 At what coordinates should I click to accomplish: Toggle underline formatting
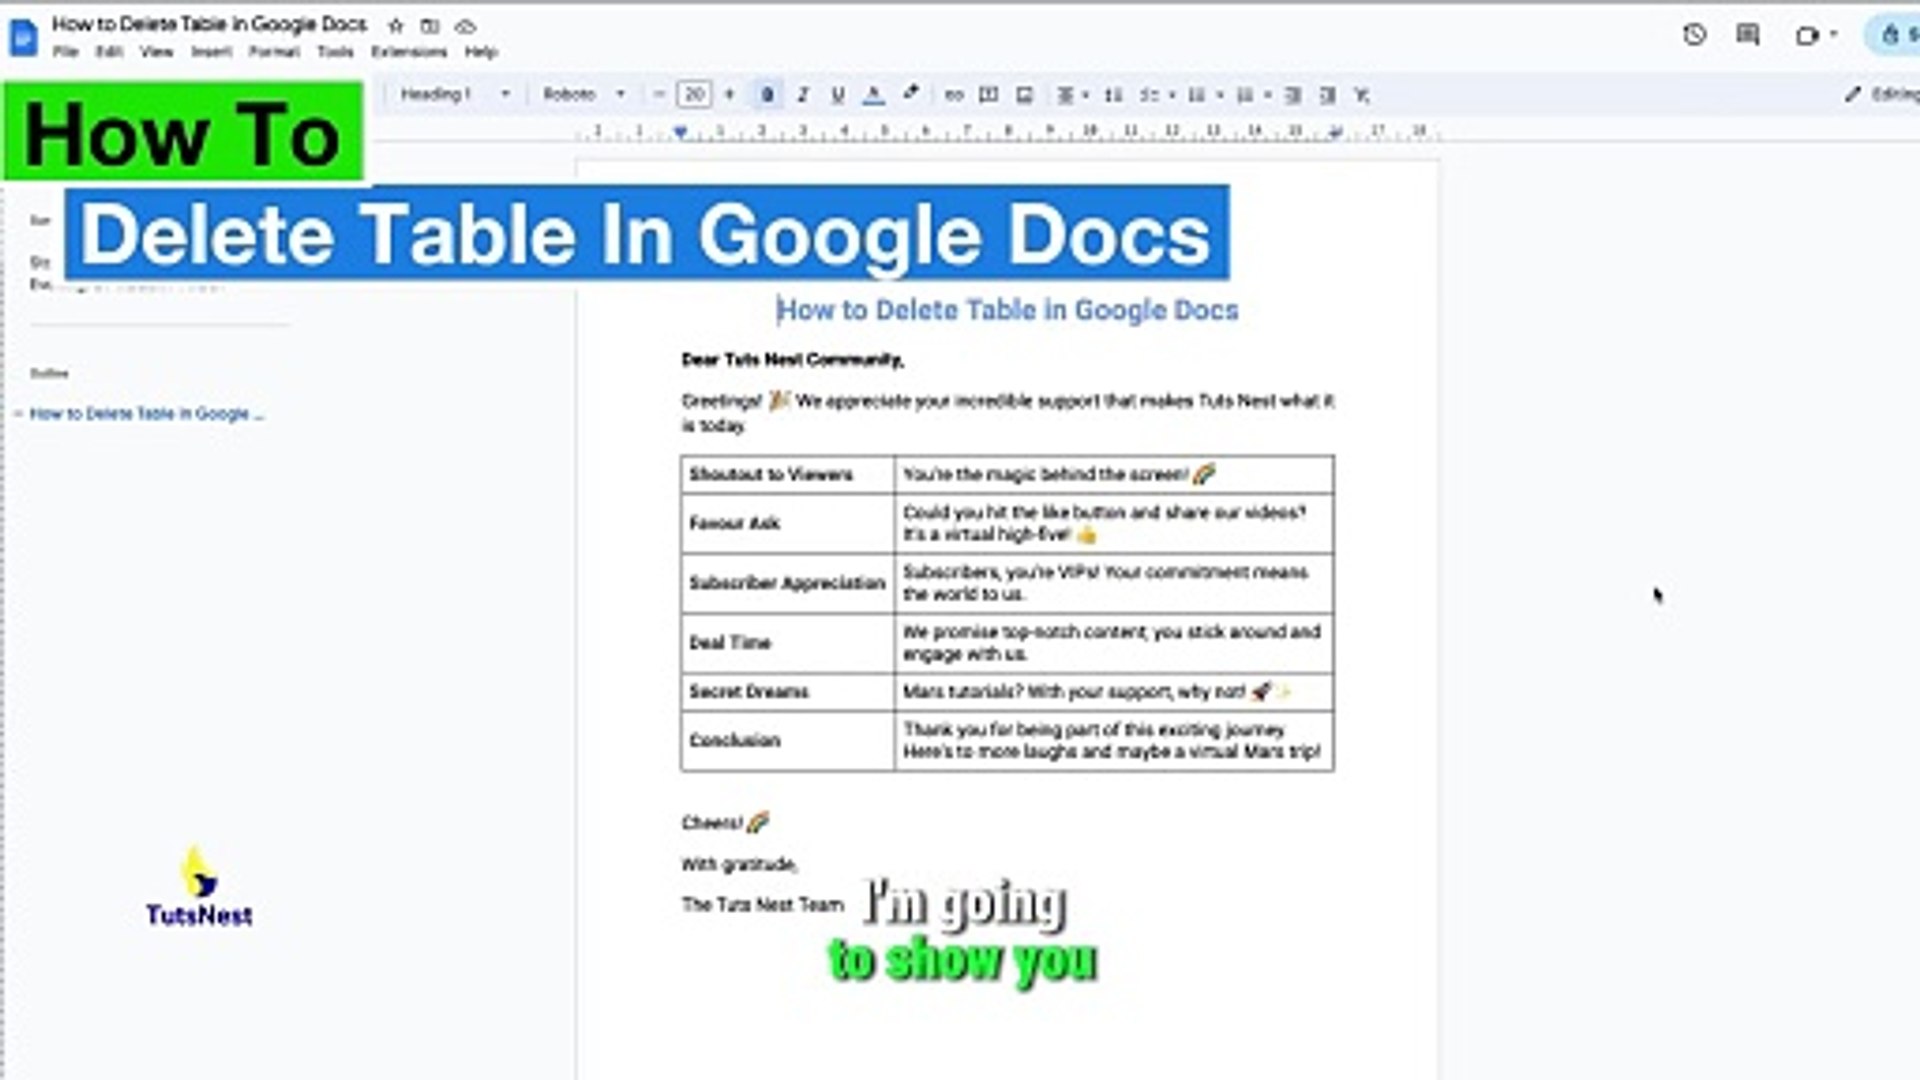[x=837, y=95]
